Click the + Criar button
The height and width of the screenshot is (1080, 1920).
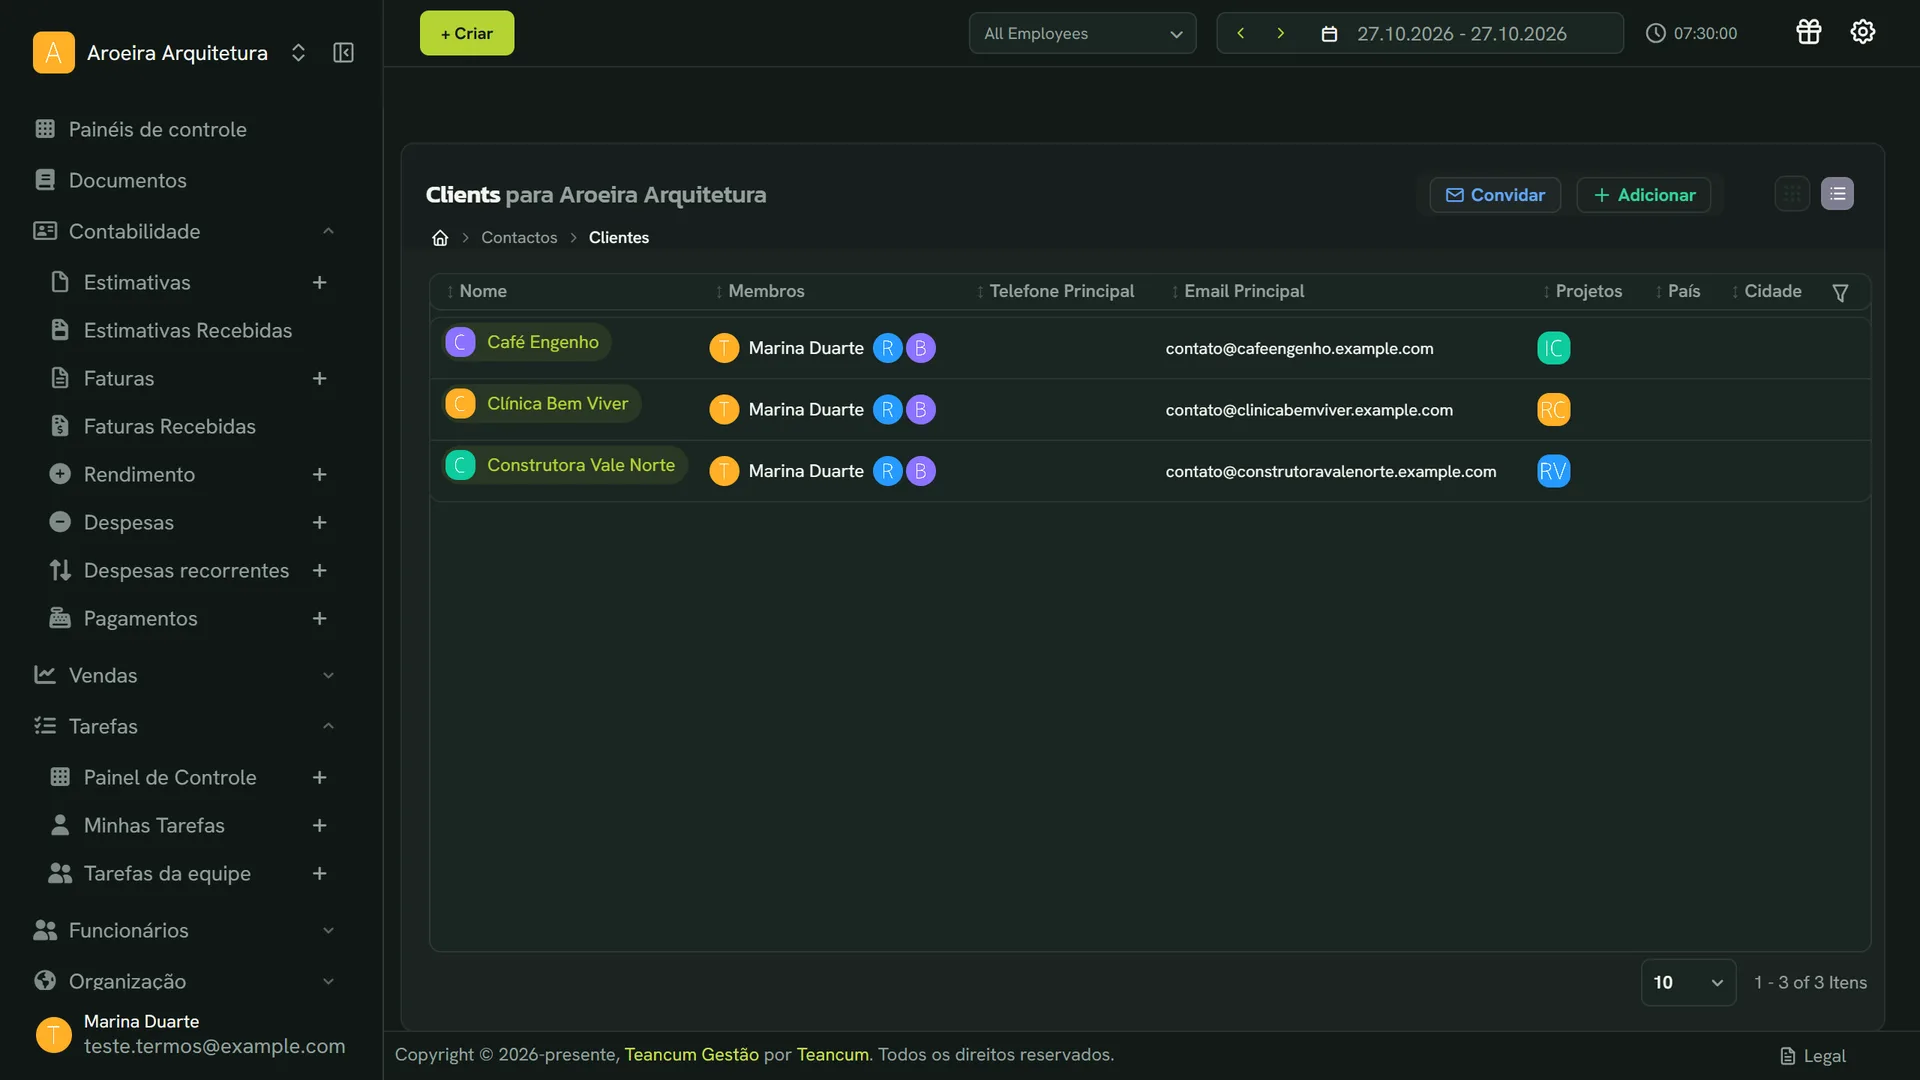(x=467, y=33)
